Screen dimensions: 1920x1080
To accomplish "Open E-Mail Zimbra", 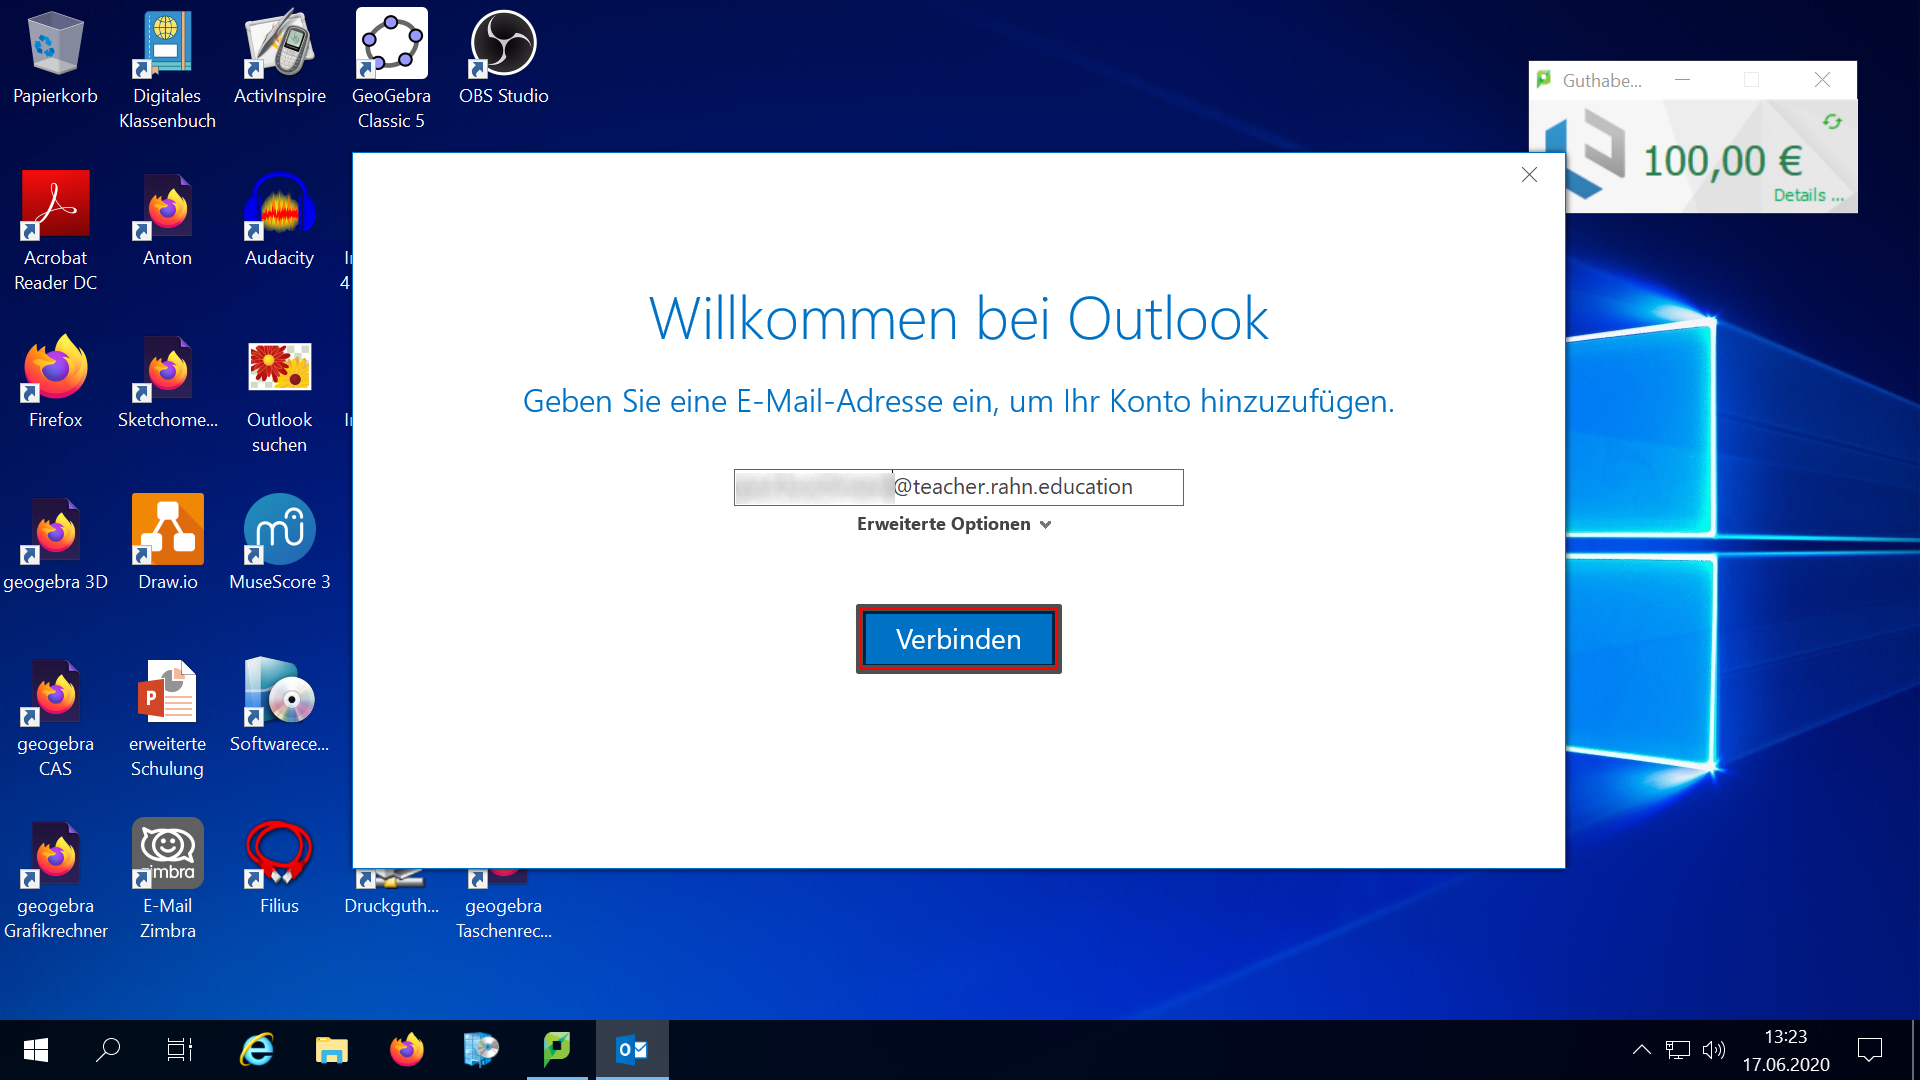I will click(x=166, y=853).
